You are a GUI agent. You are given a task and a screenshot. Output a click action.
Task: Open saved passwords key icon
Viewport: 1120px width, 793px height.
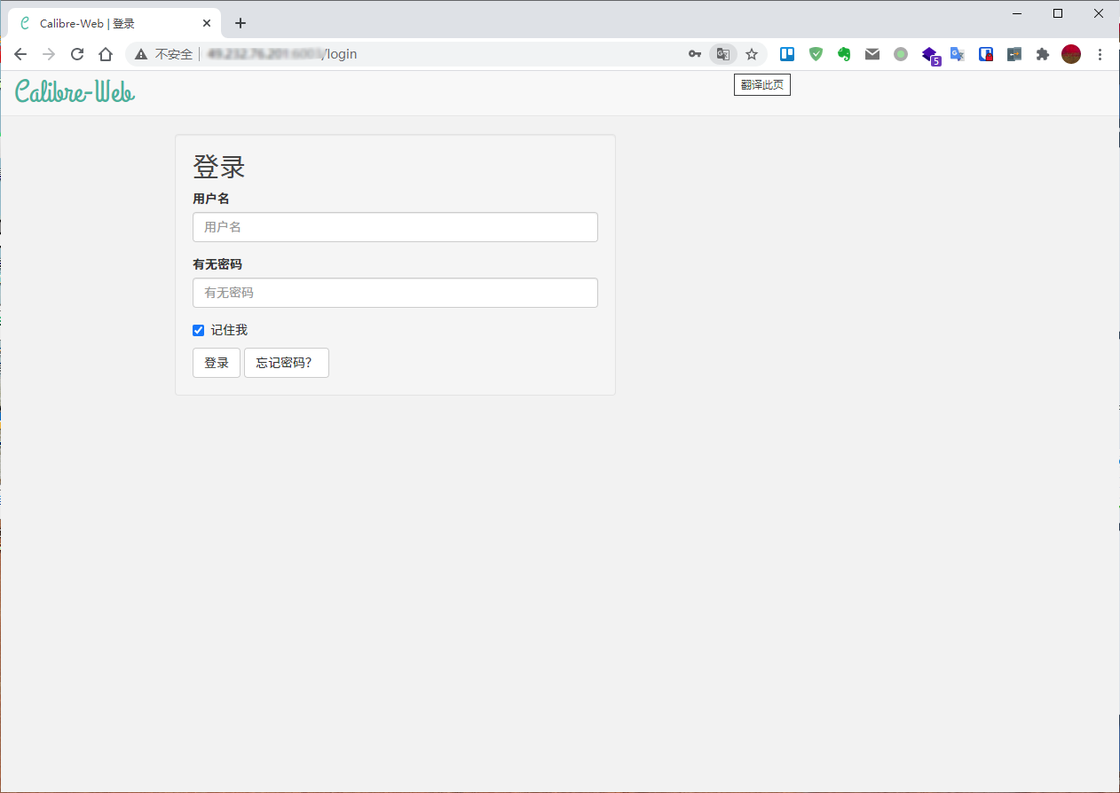pos(694,54)
